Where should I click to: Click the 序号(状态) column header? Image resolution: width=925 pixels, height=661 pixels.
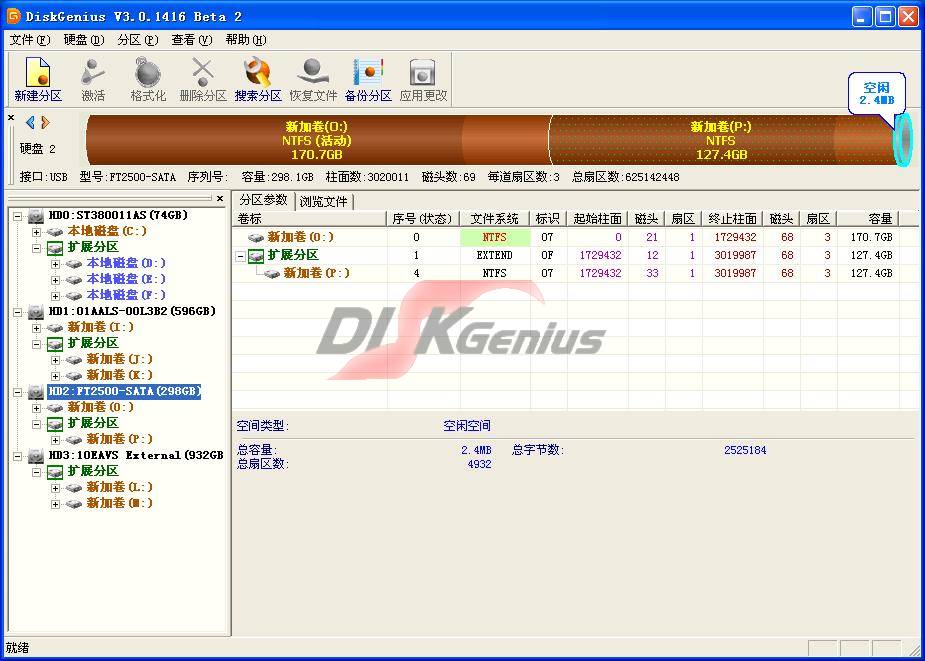(x=423, y=219)
